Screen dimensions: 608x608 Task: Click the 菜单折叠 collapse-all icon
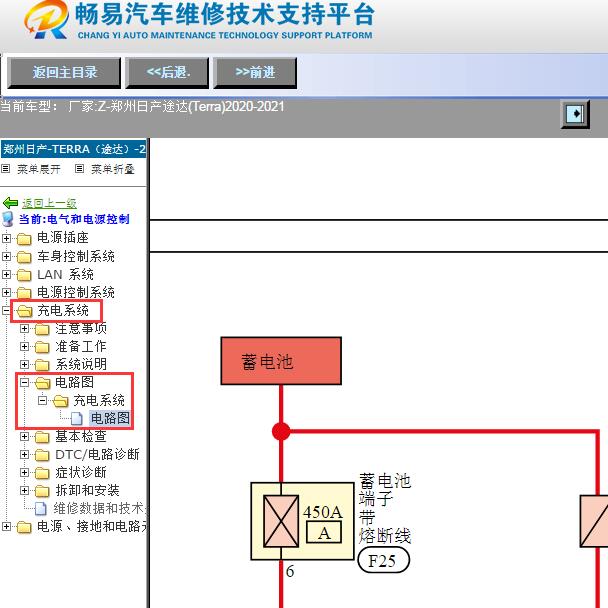tap(79, 169)
